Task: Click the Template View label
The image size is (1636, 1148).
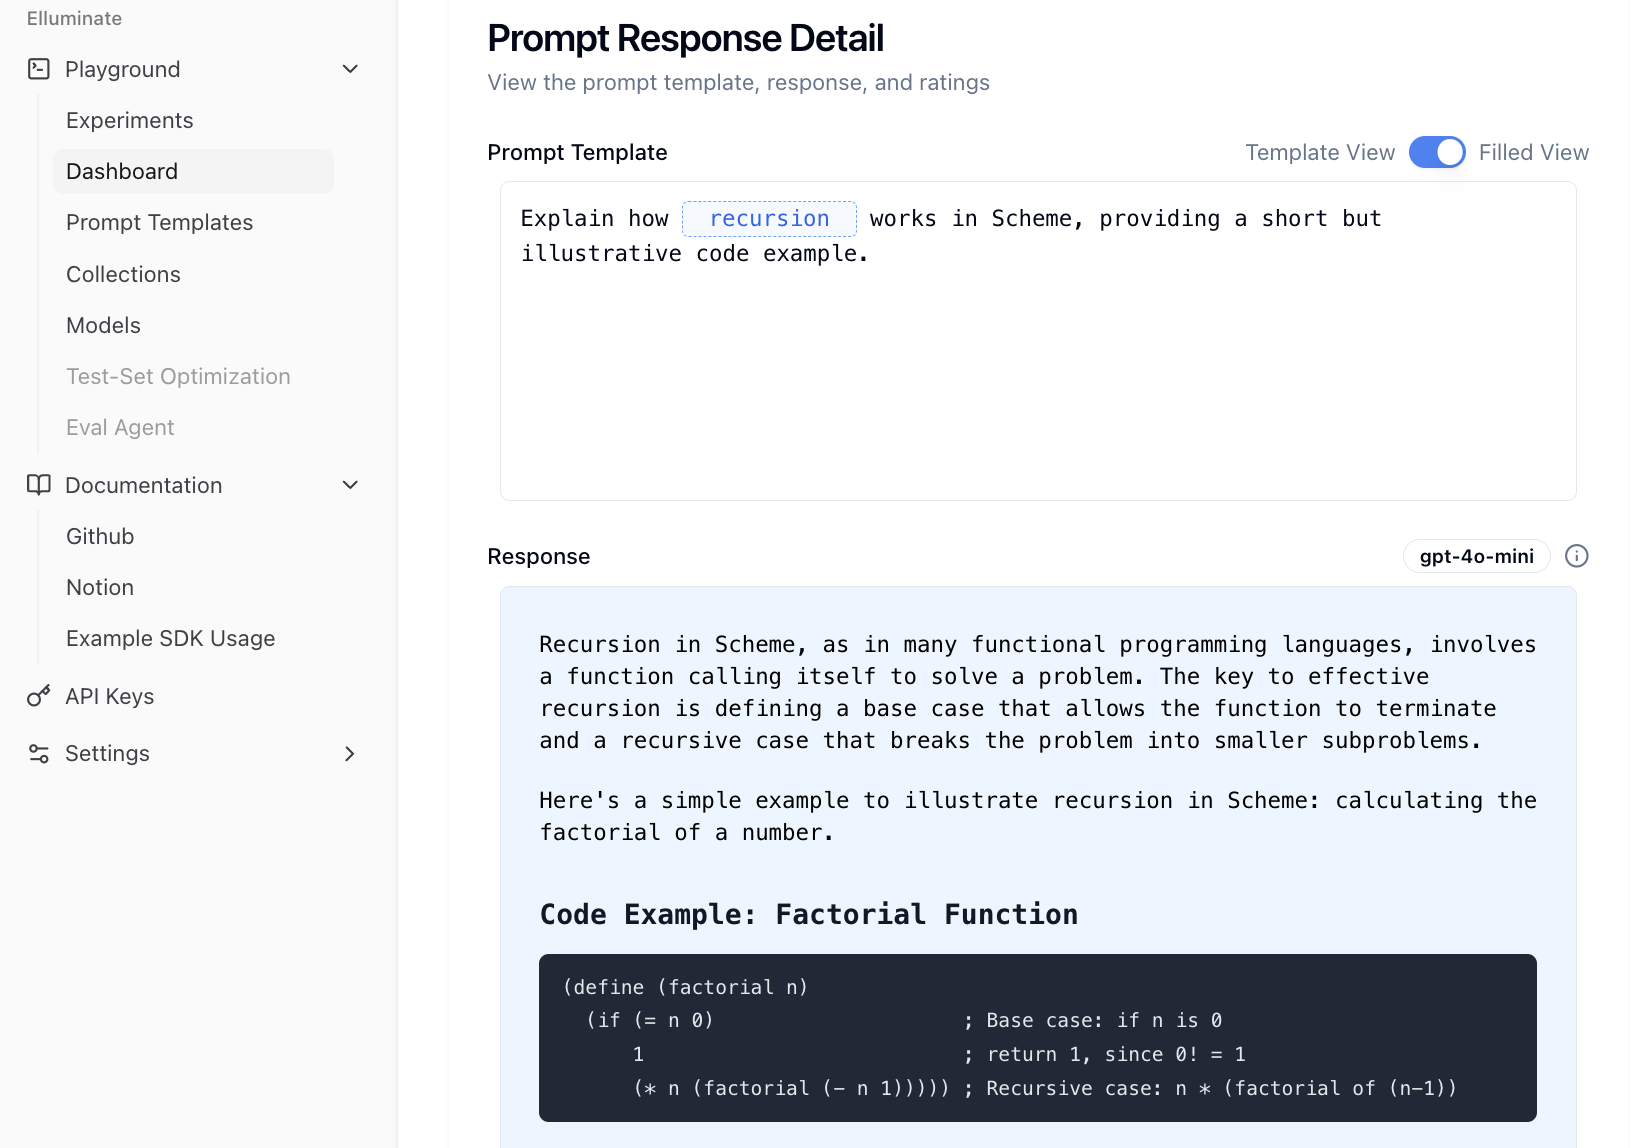Action: point(1320,152)
